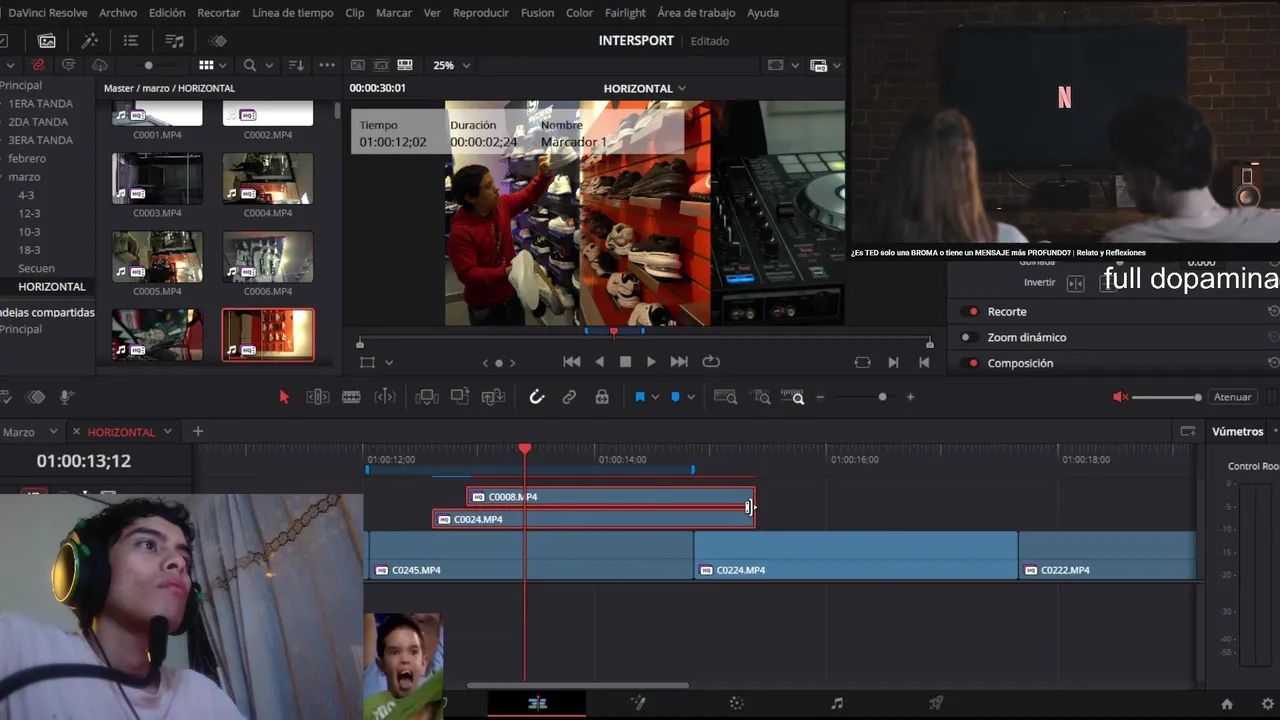Open the HORIZONTAL timeline tab dropdown
This screenshot has width=1280, height=720.
click(x=168, y=432)
